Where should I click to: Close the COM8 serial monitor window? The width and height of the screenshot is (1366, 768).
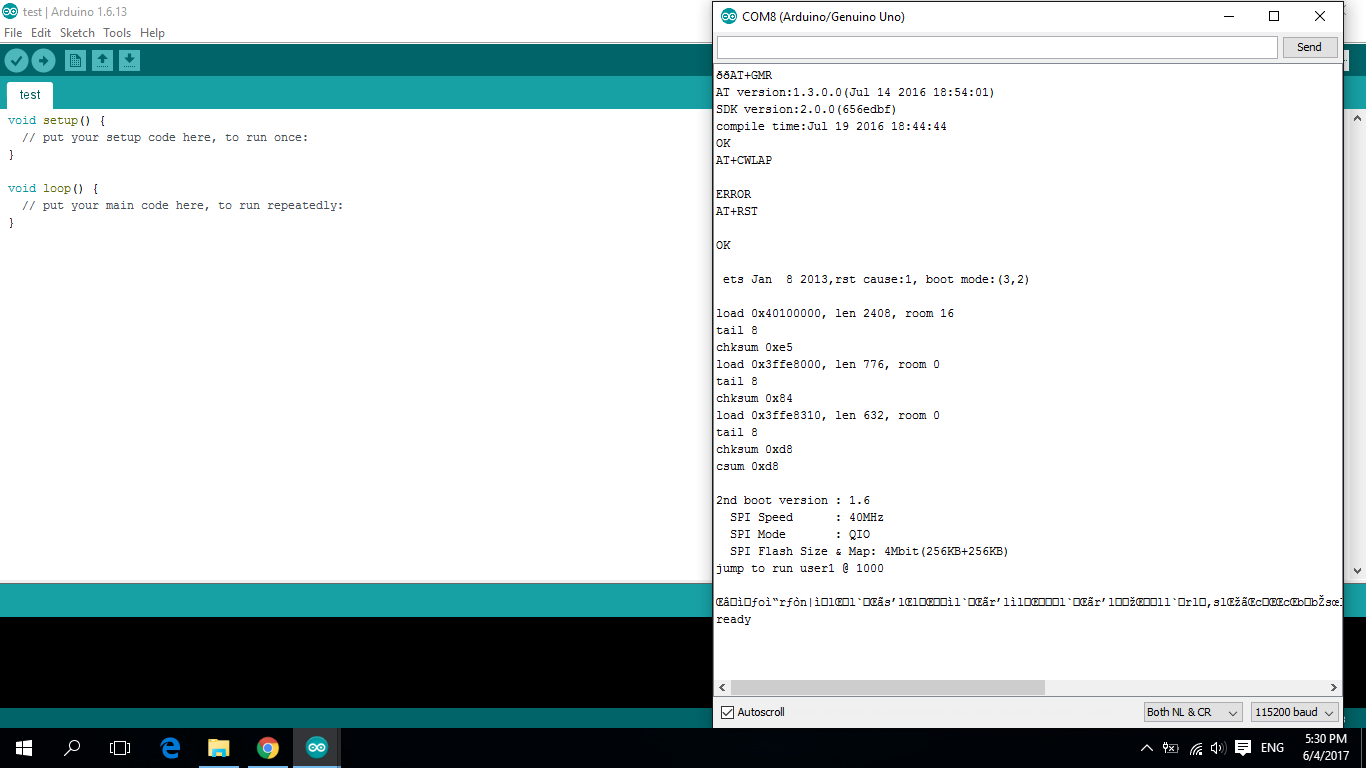click(1320, 16)
